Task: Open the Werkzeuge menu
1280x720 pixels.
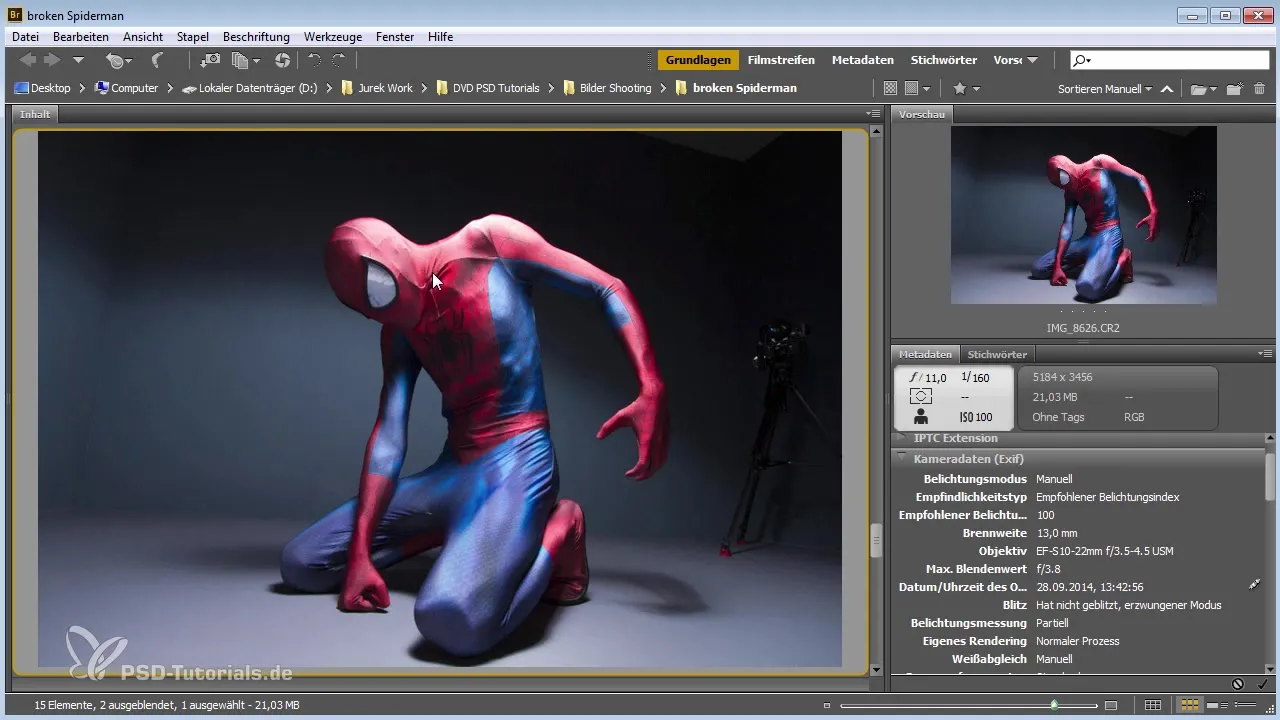Action: [333, 37]
